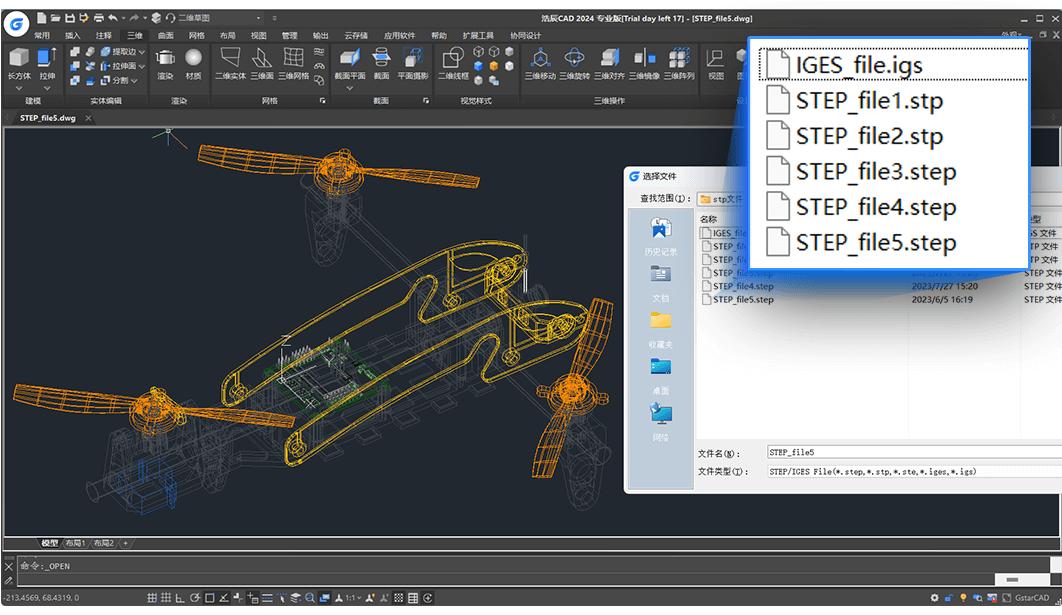Toggle the 模型 (Model) layout tab
The width and height of the screenshot is (1062, 615).
pyautogui.click(x=49, y=543)
